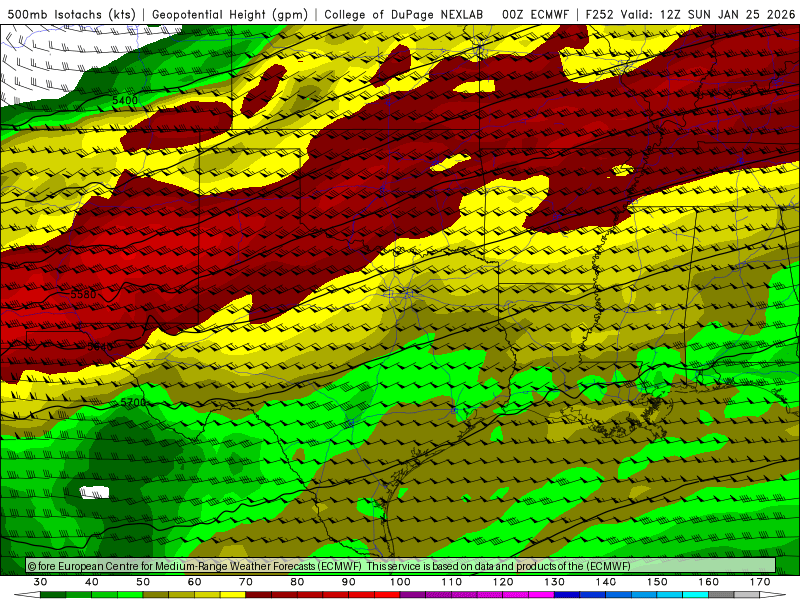Click the ECMWF copyright notice text
The image size is (800, 600).
pos(329,566)
